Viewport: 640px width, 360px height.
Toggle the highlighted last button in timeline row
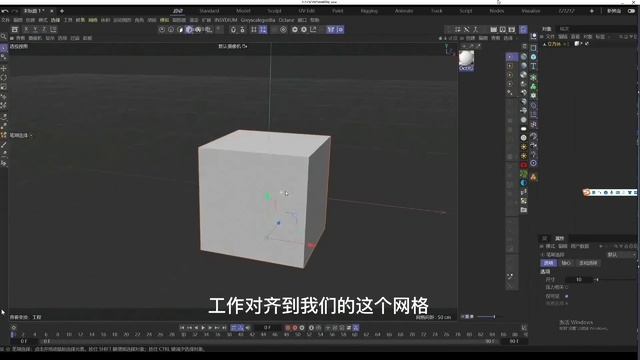coord(356,328)
